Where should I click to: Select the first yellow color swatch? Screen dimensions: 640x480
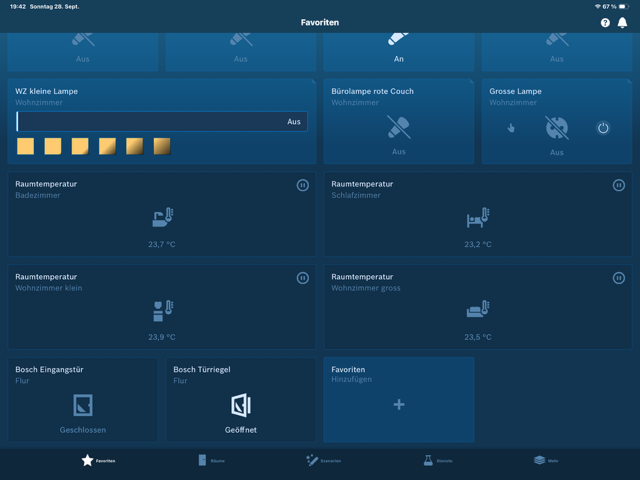26,147
